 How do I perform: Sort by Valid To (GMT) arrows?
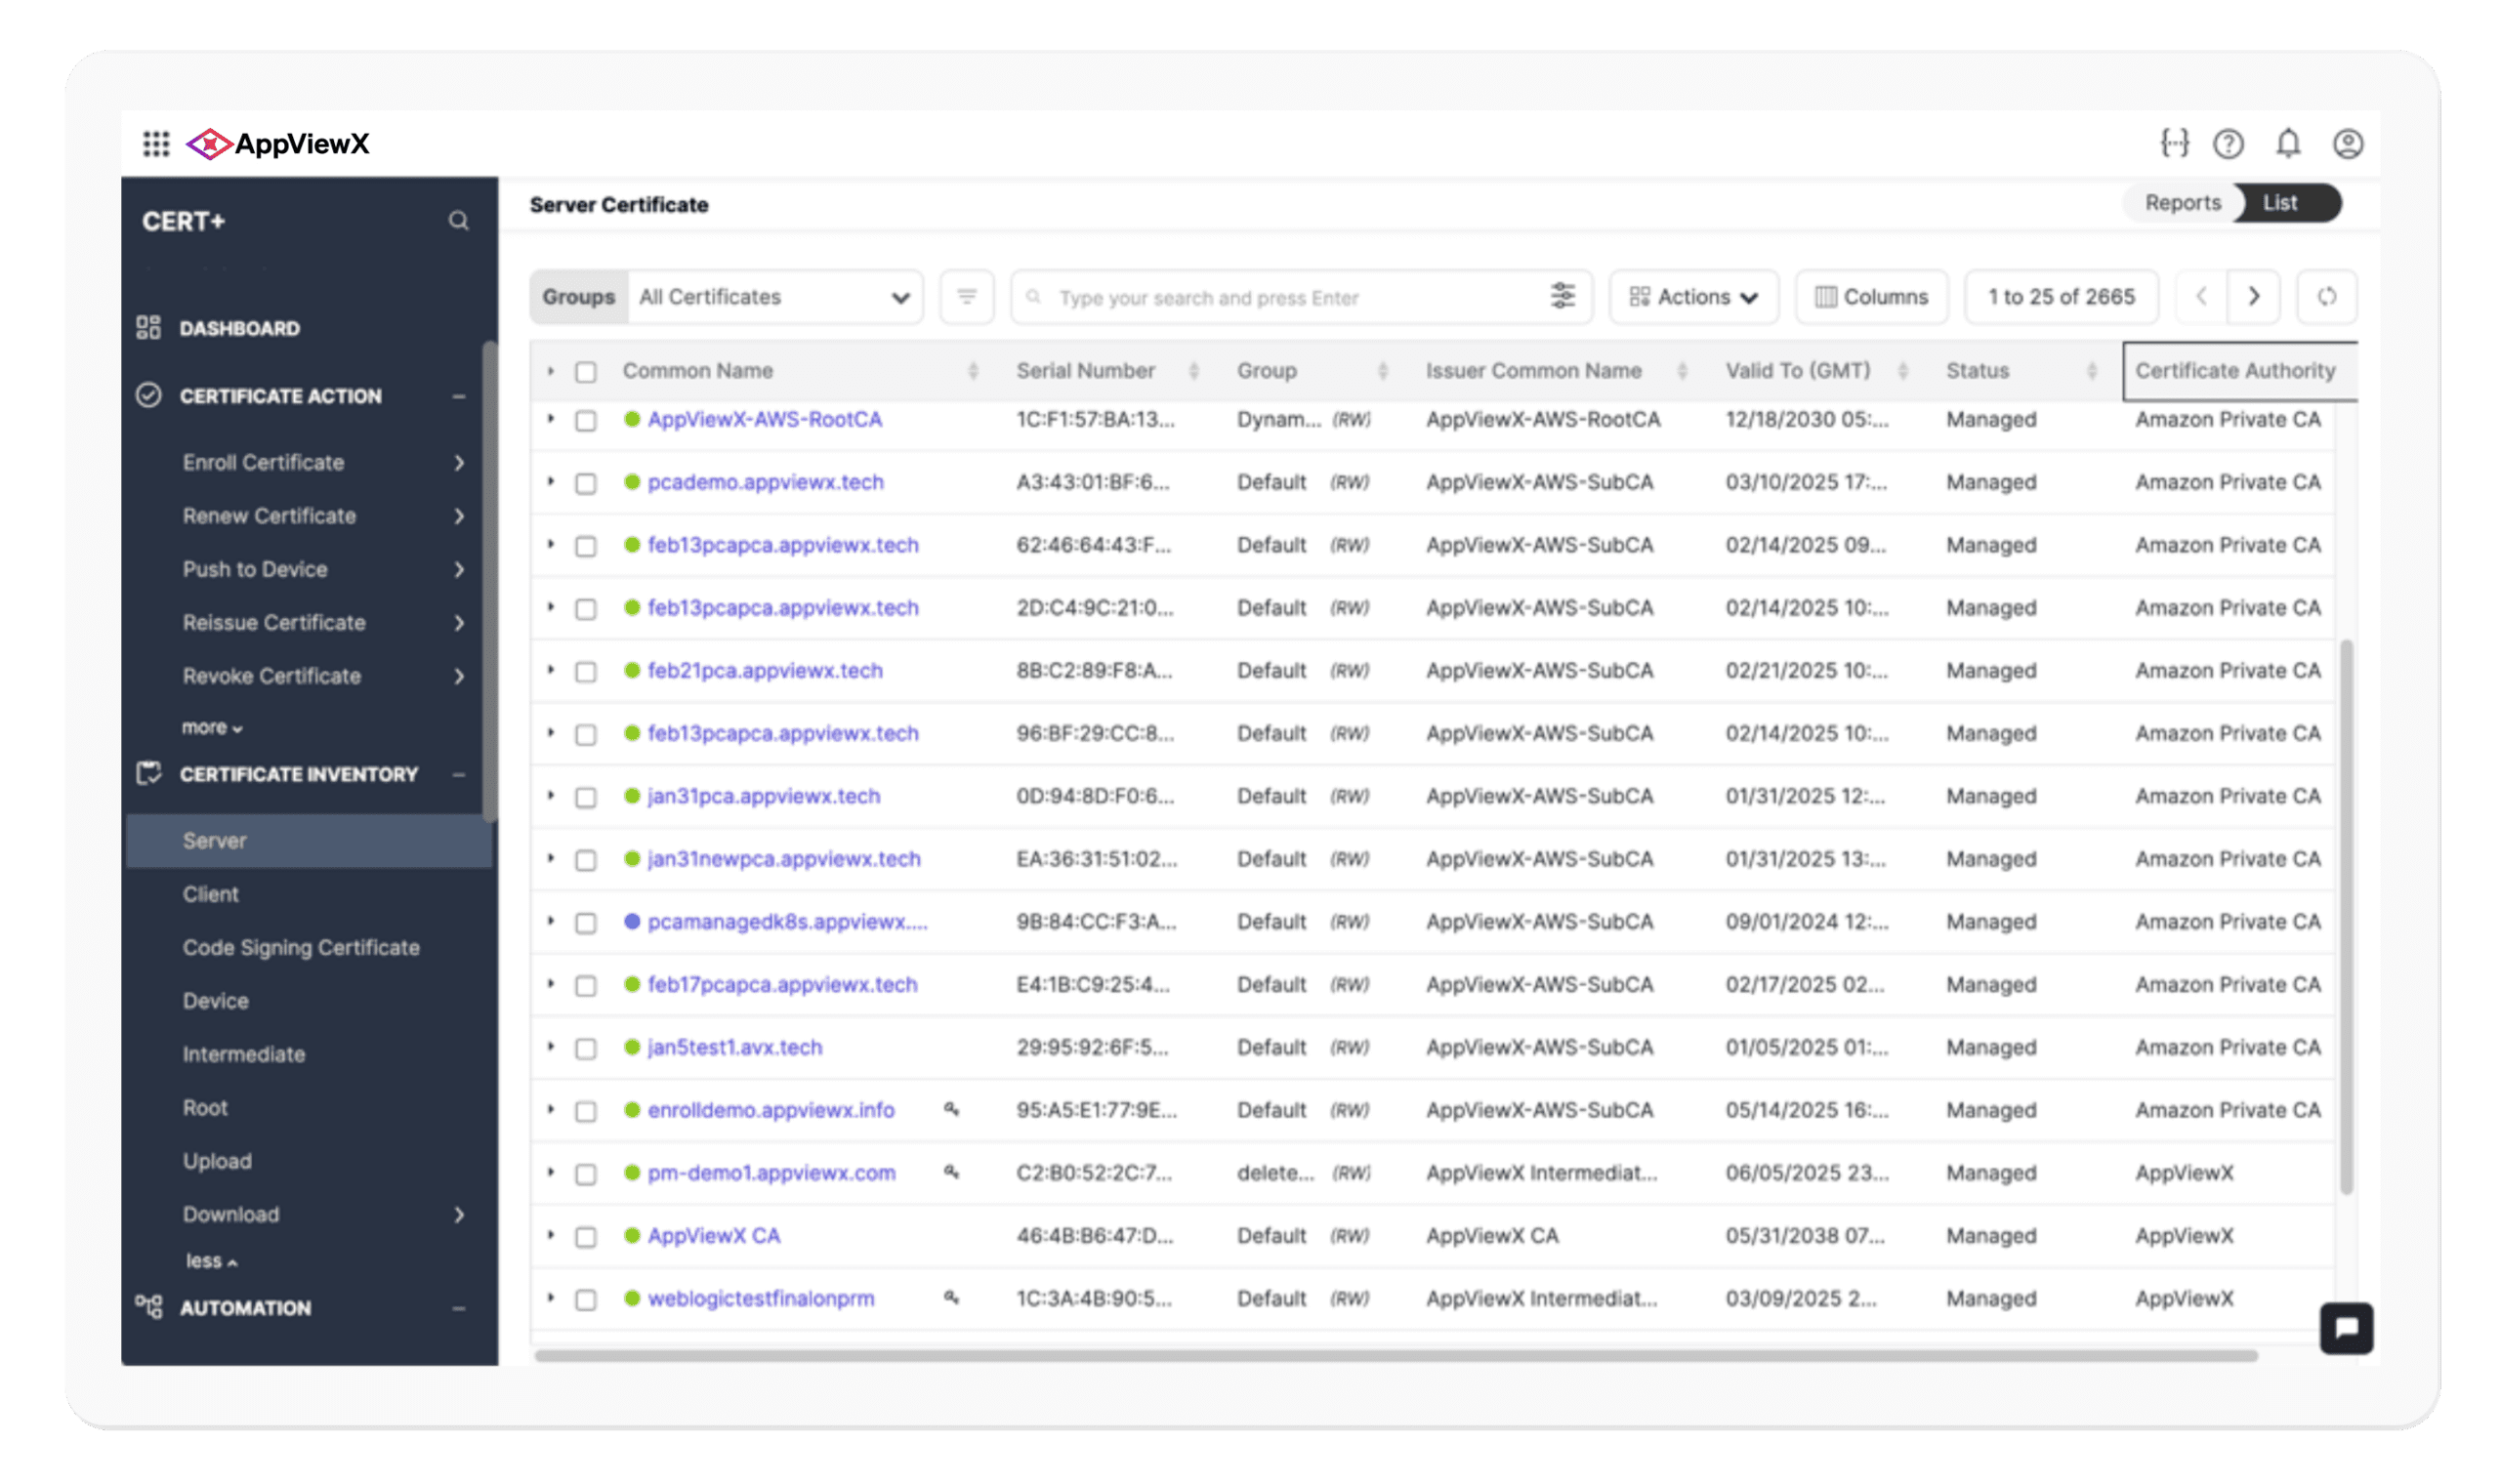click(1903, 371)
